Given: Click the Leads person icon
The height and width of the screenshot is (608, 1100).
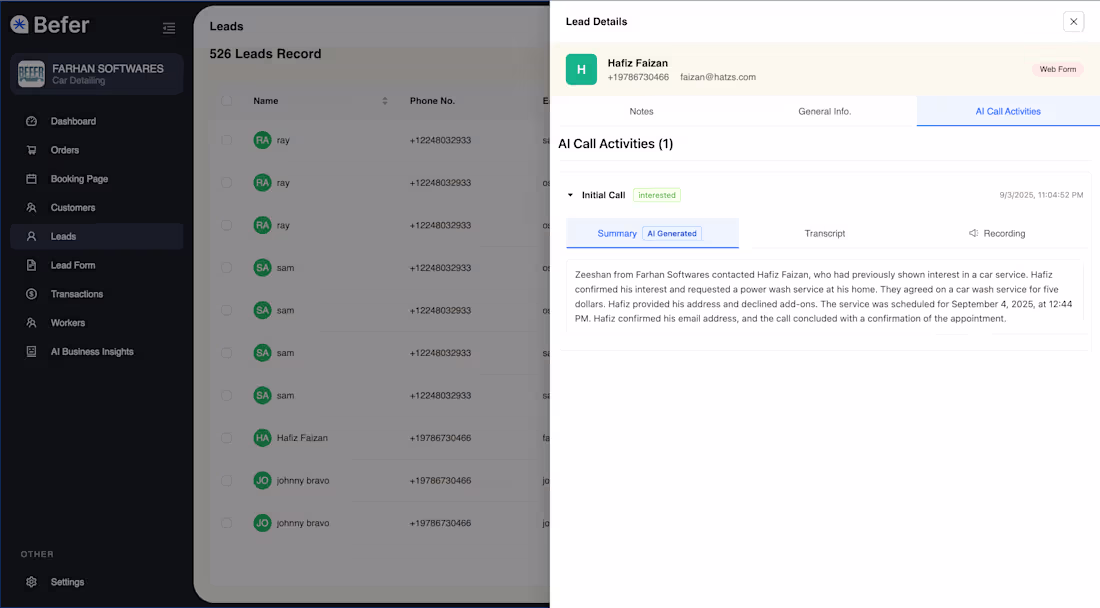Looking at the screenshot, I should click(x=32, y=236).
